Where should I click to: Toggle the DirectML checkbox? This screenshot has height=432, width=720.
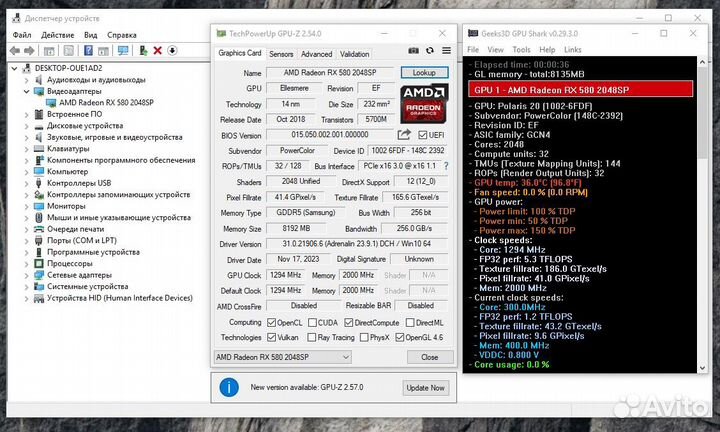(x=410, y=323)
